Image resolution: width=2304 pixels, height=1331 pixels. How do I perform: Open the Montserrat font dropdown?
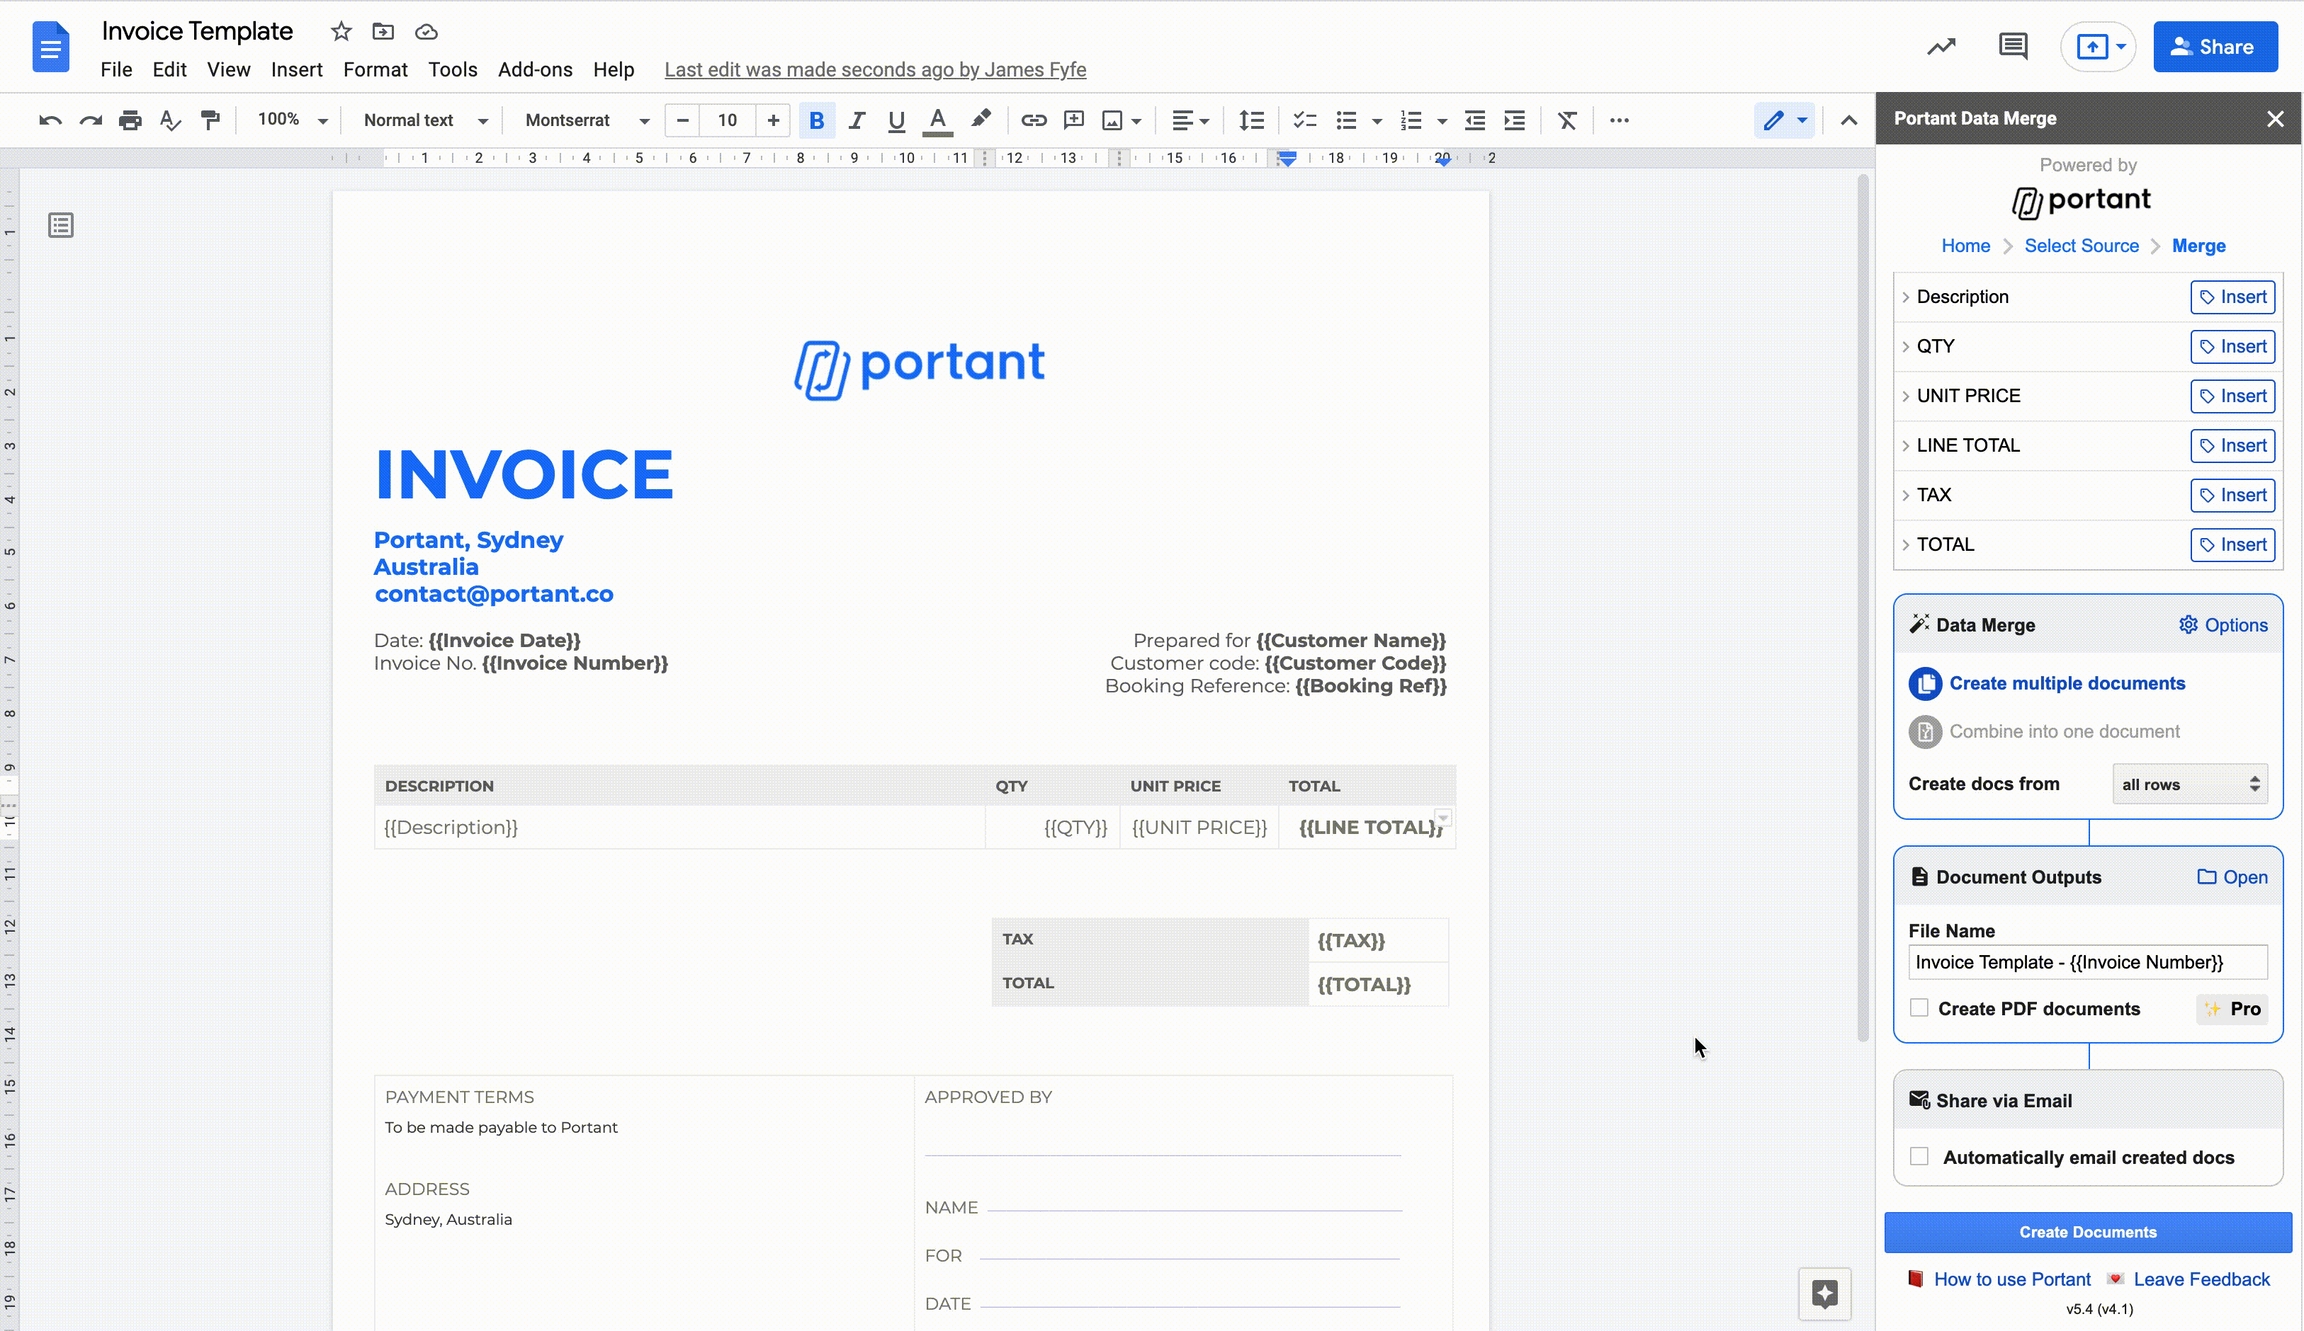(586, 120)
